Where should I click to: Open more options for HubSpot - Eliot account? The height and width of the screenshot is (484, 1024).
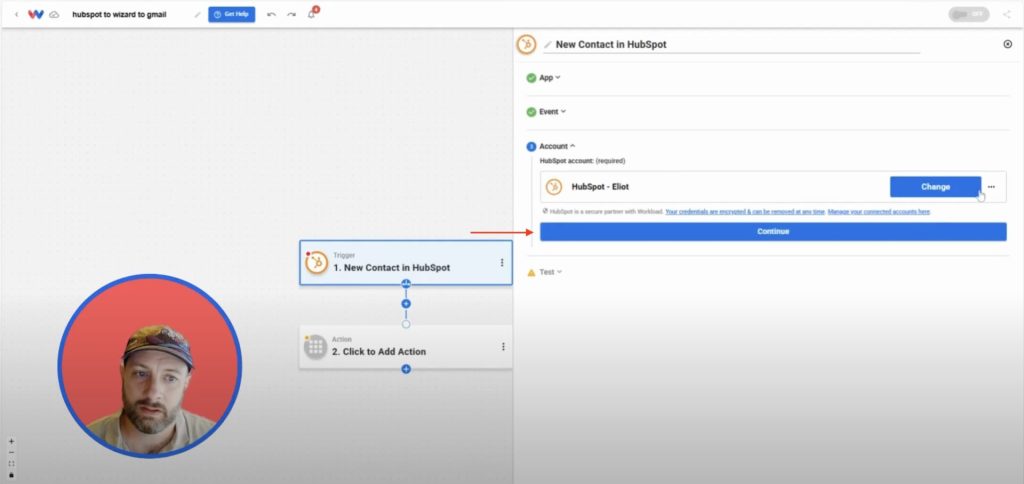click(x=991, y=187)
